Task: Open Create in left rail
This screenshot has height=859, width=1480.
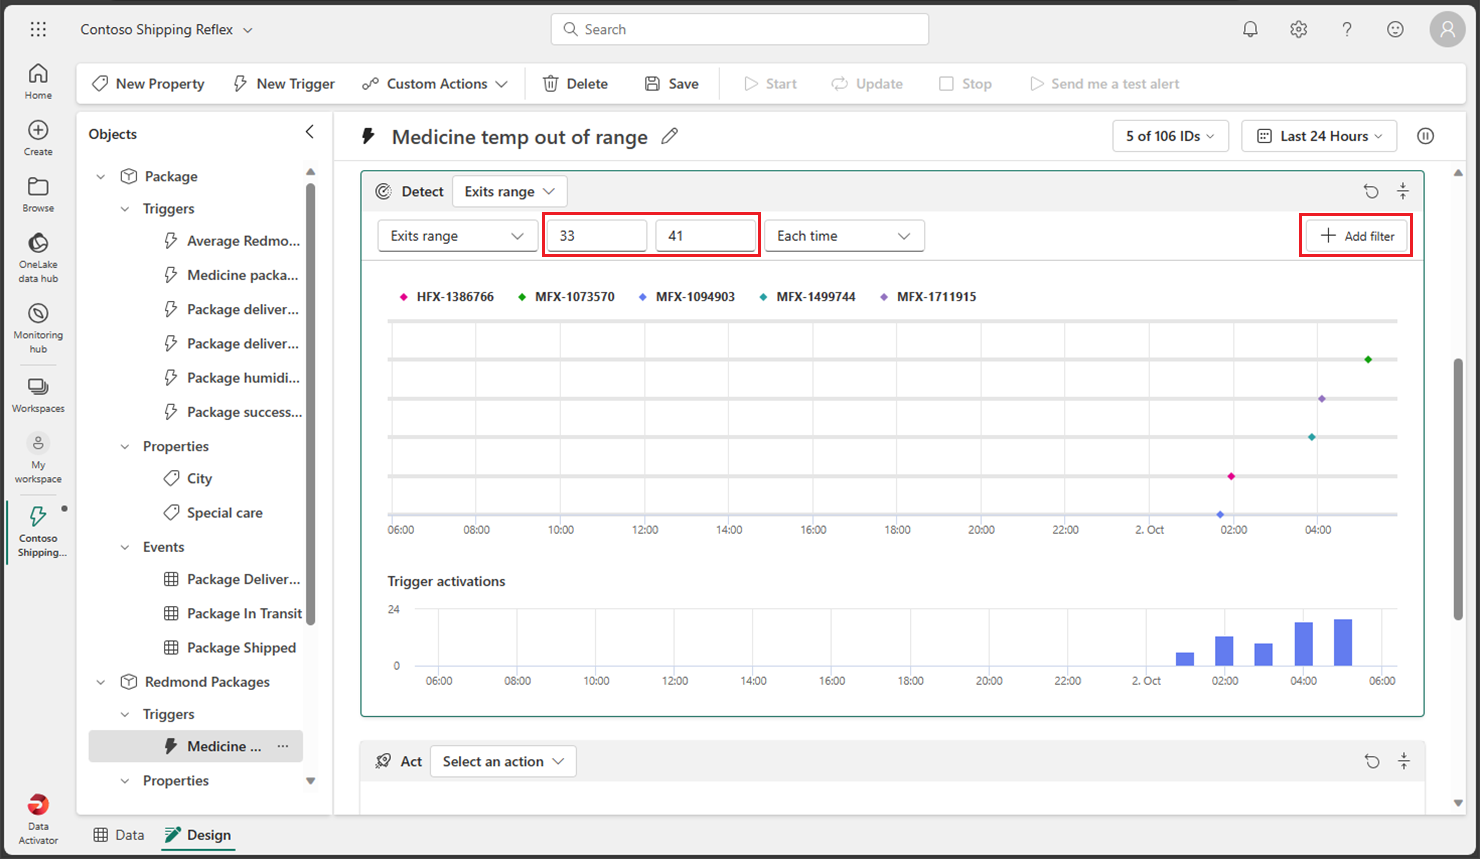Action: click(38, 138)
